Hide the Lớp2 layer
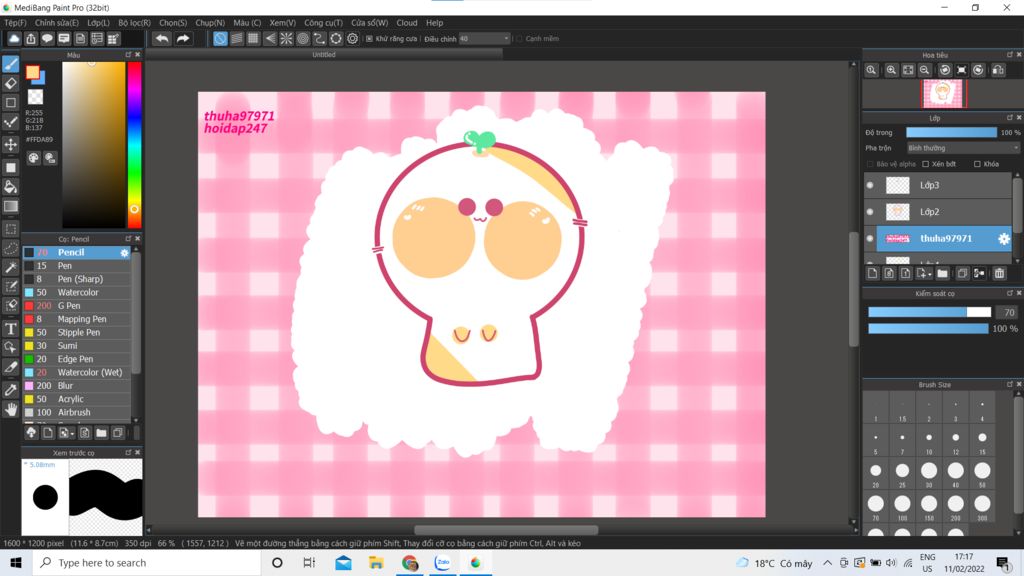Screen dimensions: 1024x576 click(x=870, y=212)
